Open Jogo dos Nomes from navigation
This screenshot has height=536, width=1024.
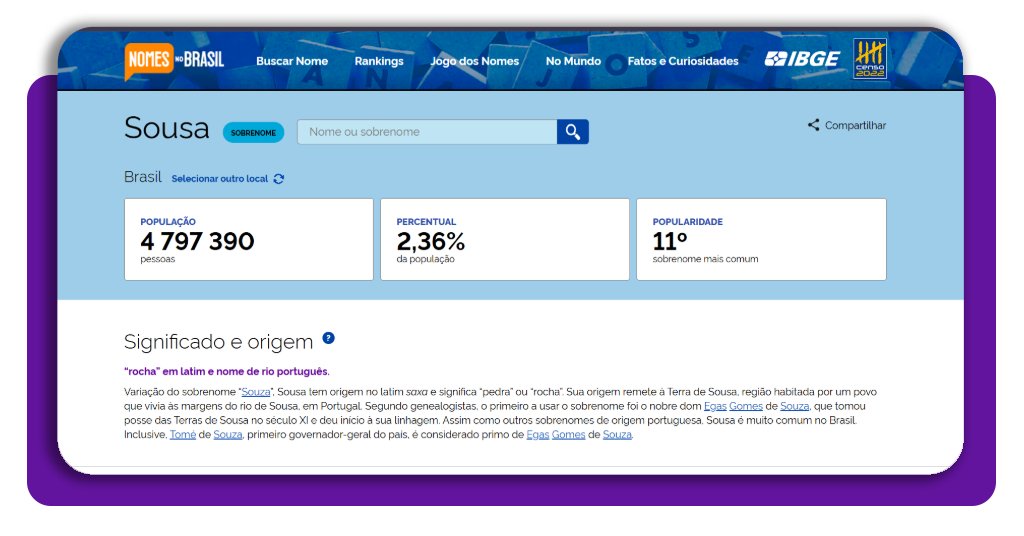pos(475,61)
